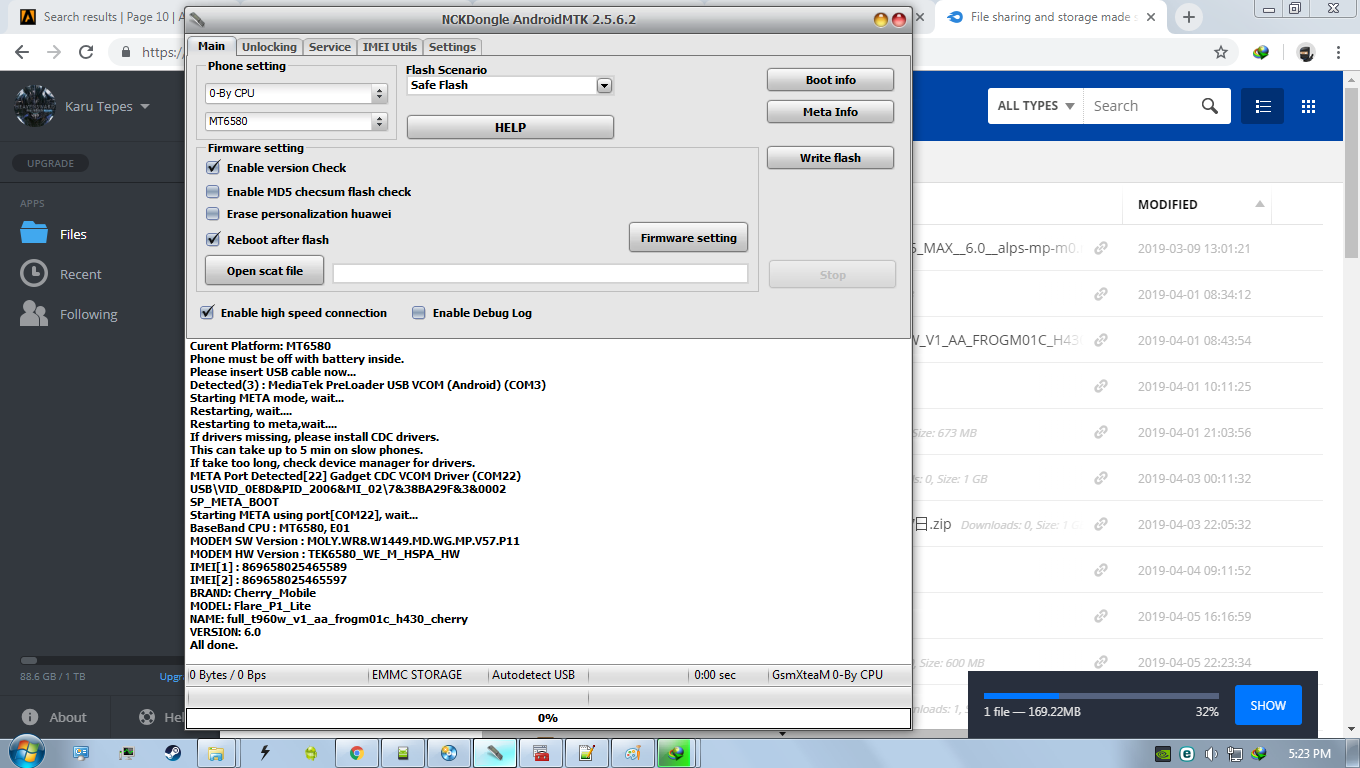Image resolution: width=1360 pixels, height=768 pixels.
Task: Reload the current browser page
Action: [x=86, y=52]
